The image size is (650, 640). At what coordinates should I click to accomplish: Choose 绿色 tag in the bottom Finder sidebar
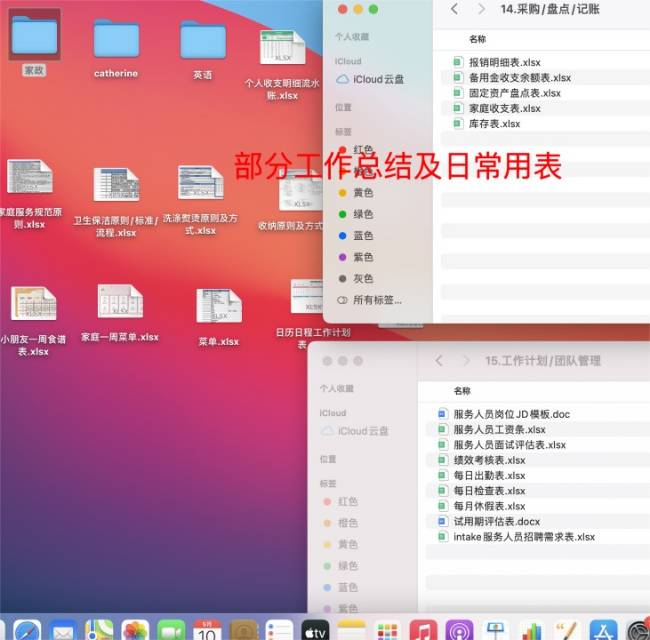coord(341,566)
